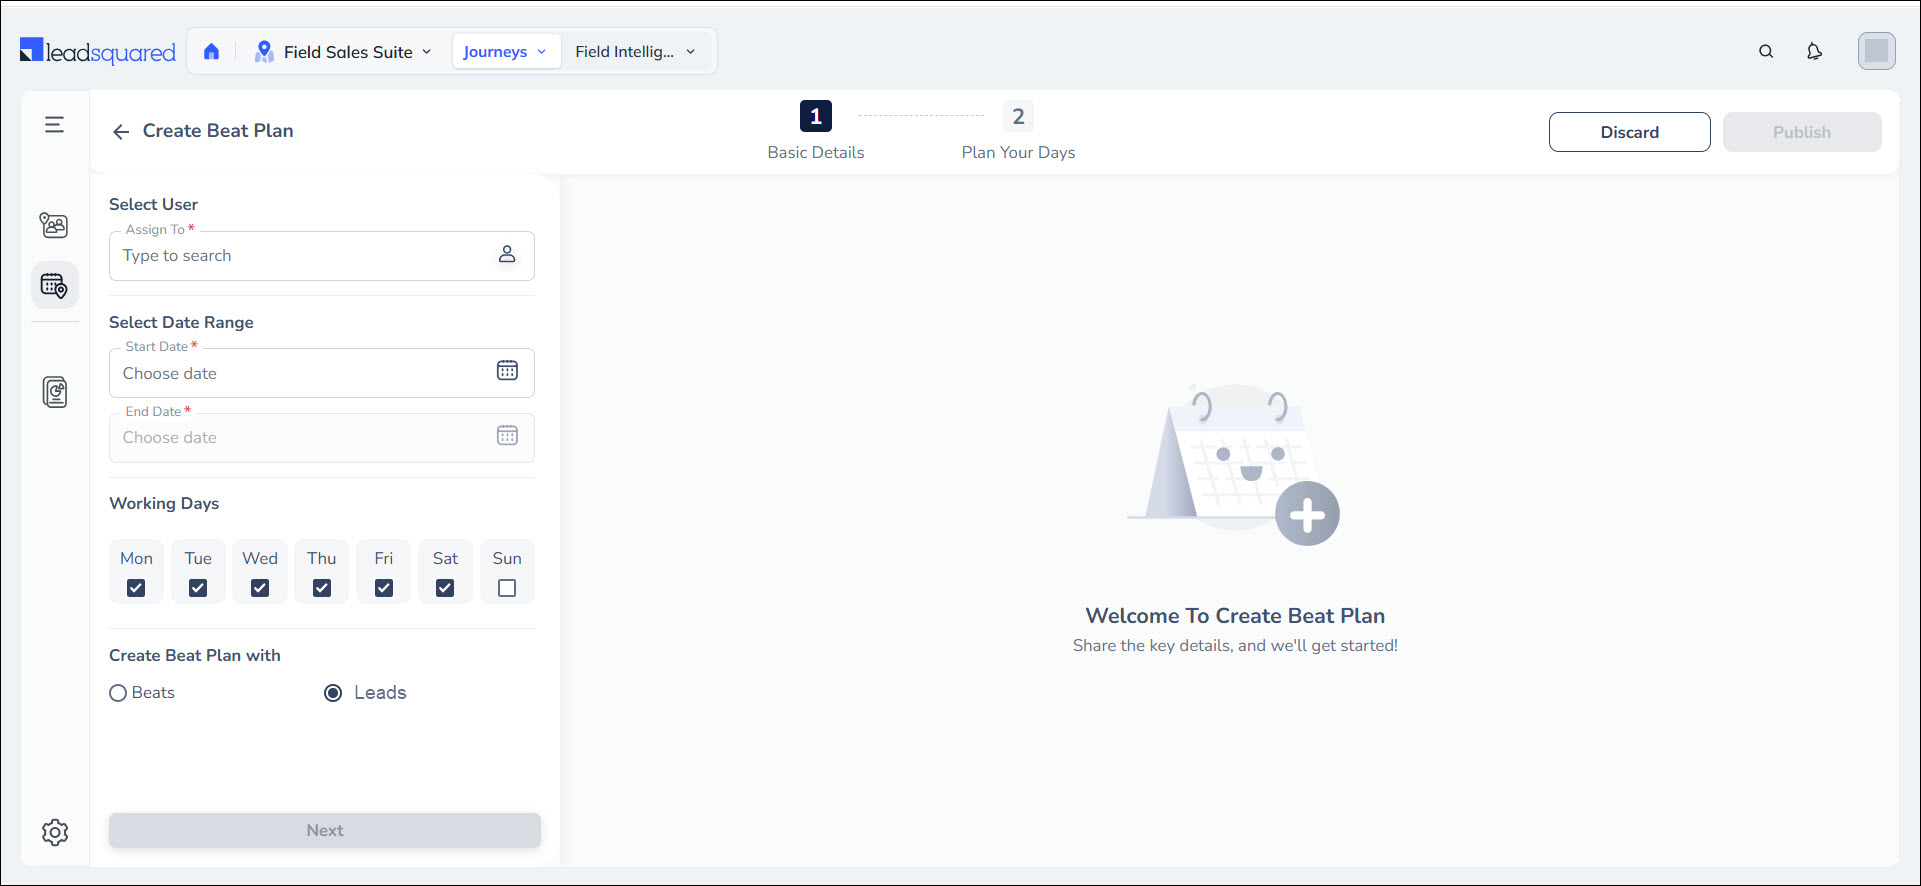
Task: Expand the Journeys dropdown menu
Action: [x=504, y=52]
